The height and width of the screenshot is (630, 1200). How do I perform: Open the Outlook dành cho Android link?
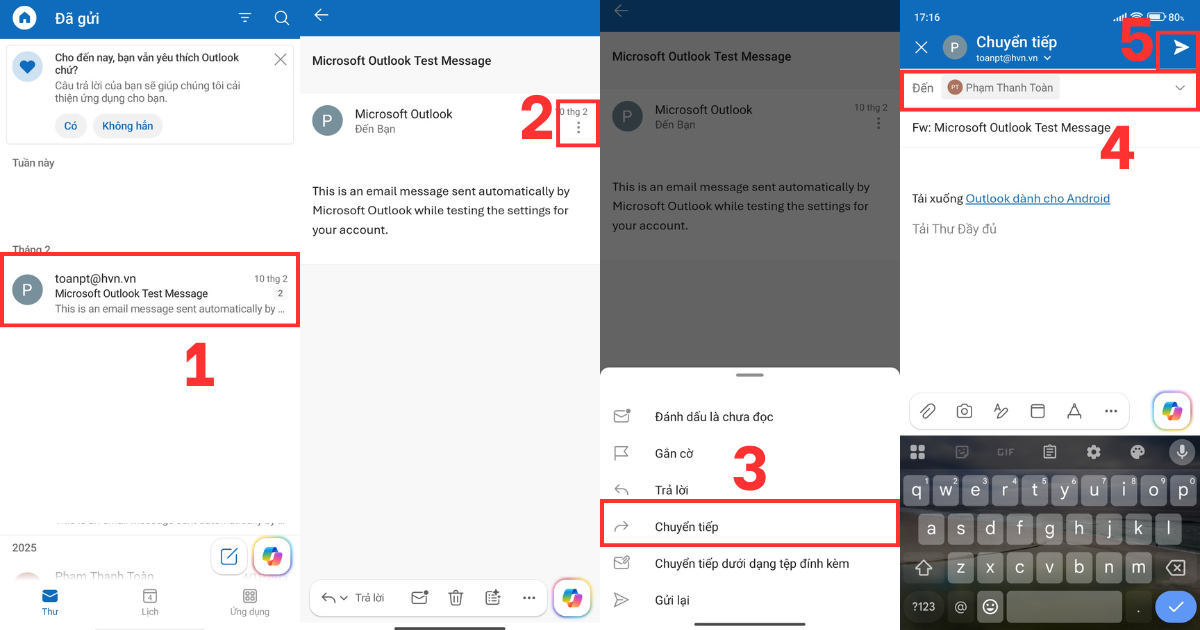(x=1038, y=199)
